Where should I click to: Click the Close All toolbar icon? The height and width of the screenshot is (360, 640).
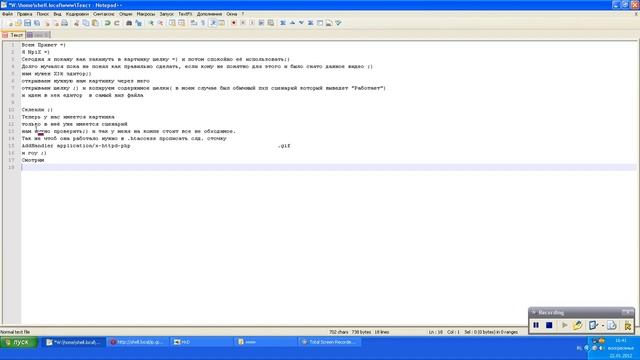pyautogui.click(x=56, y=23)
